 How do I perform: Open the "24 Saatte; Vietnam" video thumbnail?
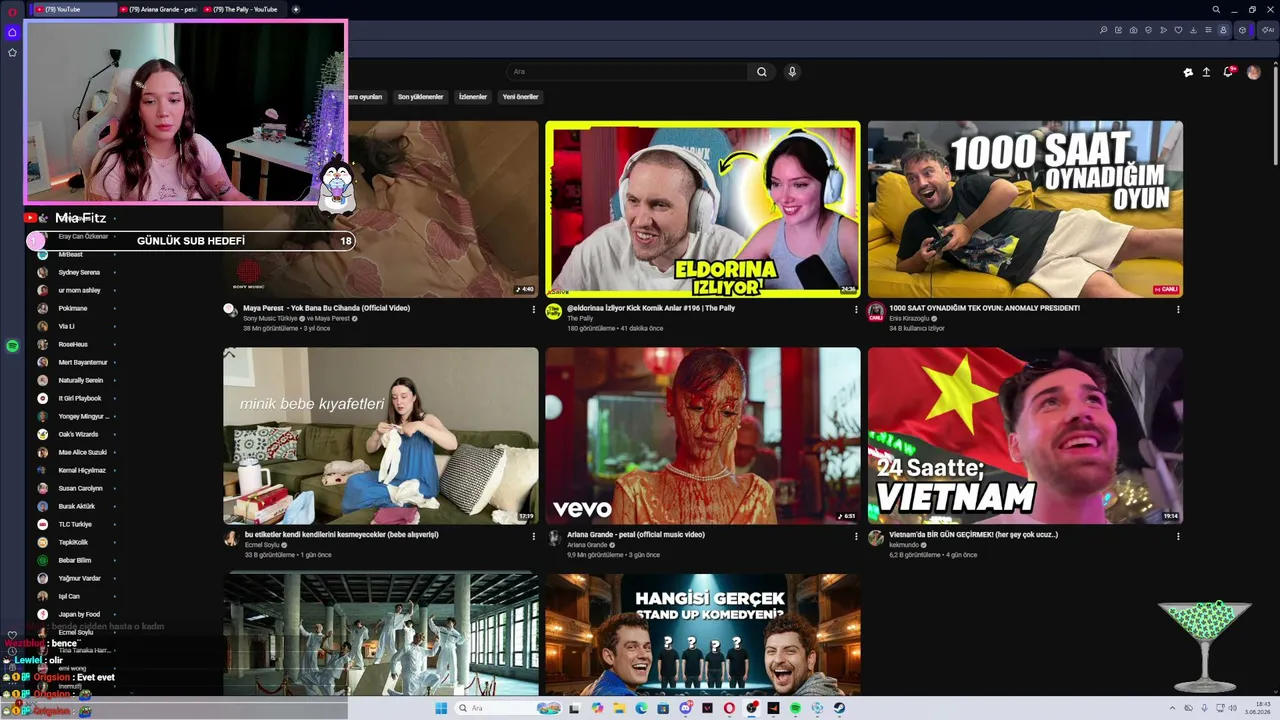click(1025, 436)
